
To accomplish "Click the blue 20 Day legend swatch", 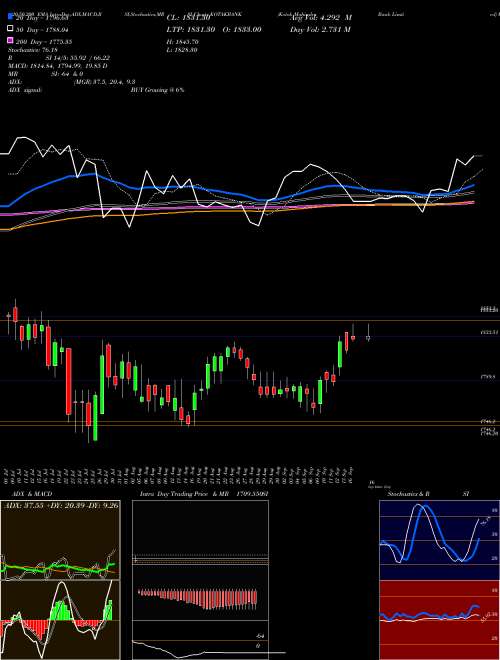I will click(x=11, y=17).
